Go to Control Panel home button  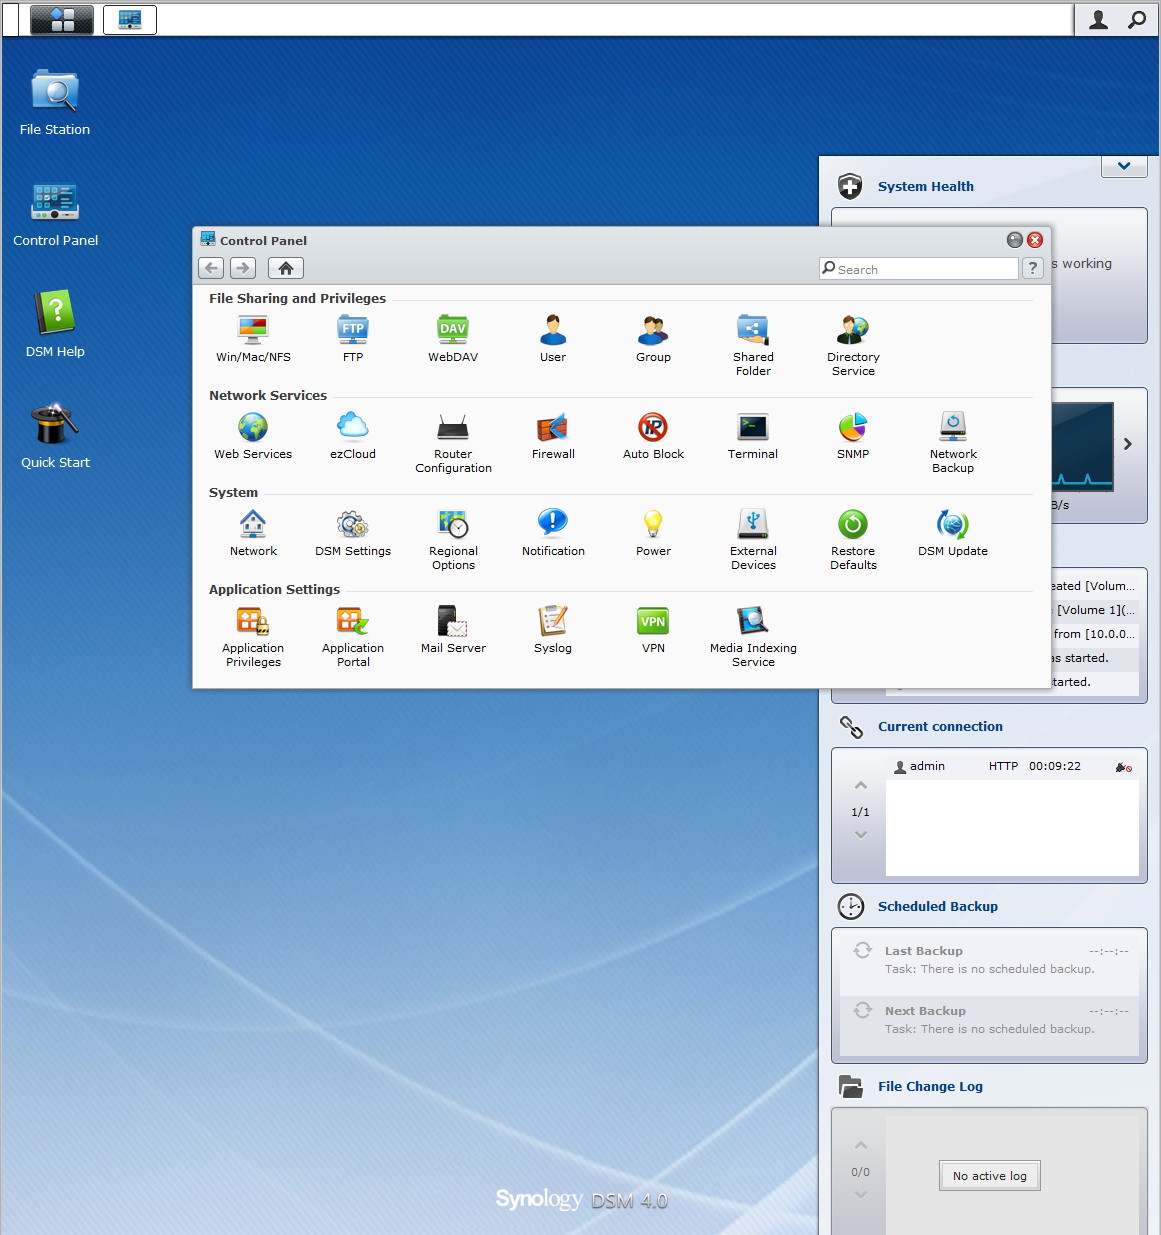(x=286, y=268)
